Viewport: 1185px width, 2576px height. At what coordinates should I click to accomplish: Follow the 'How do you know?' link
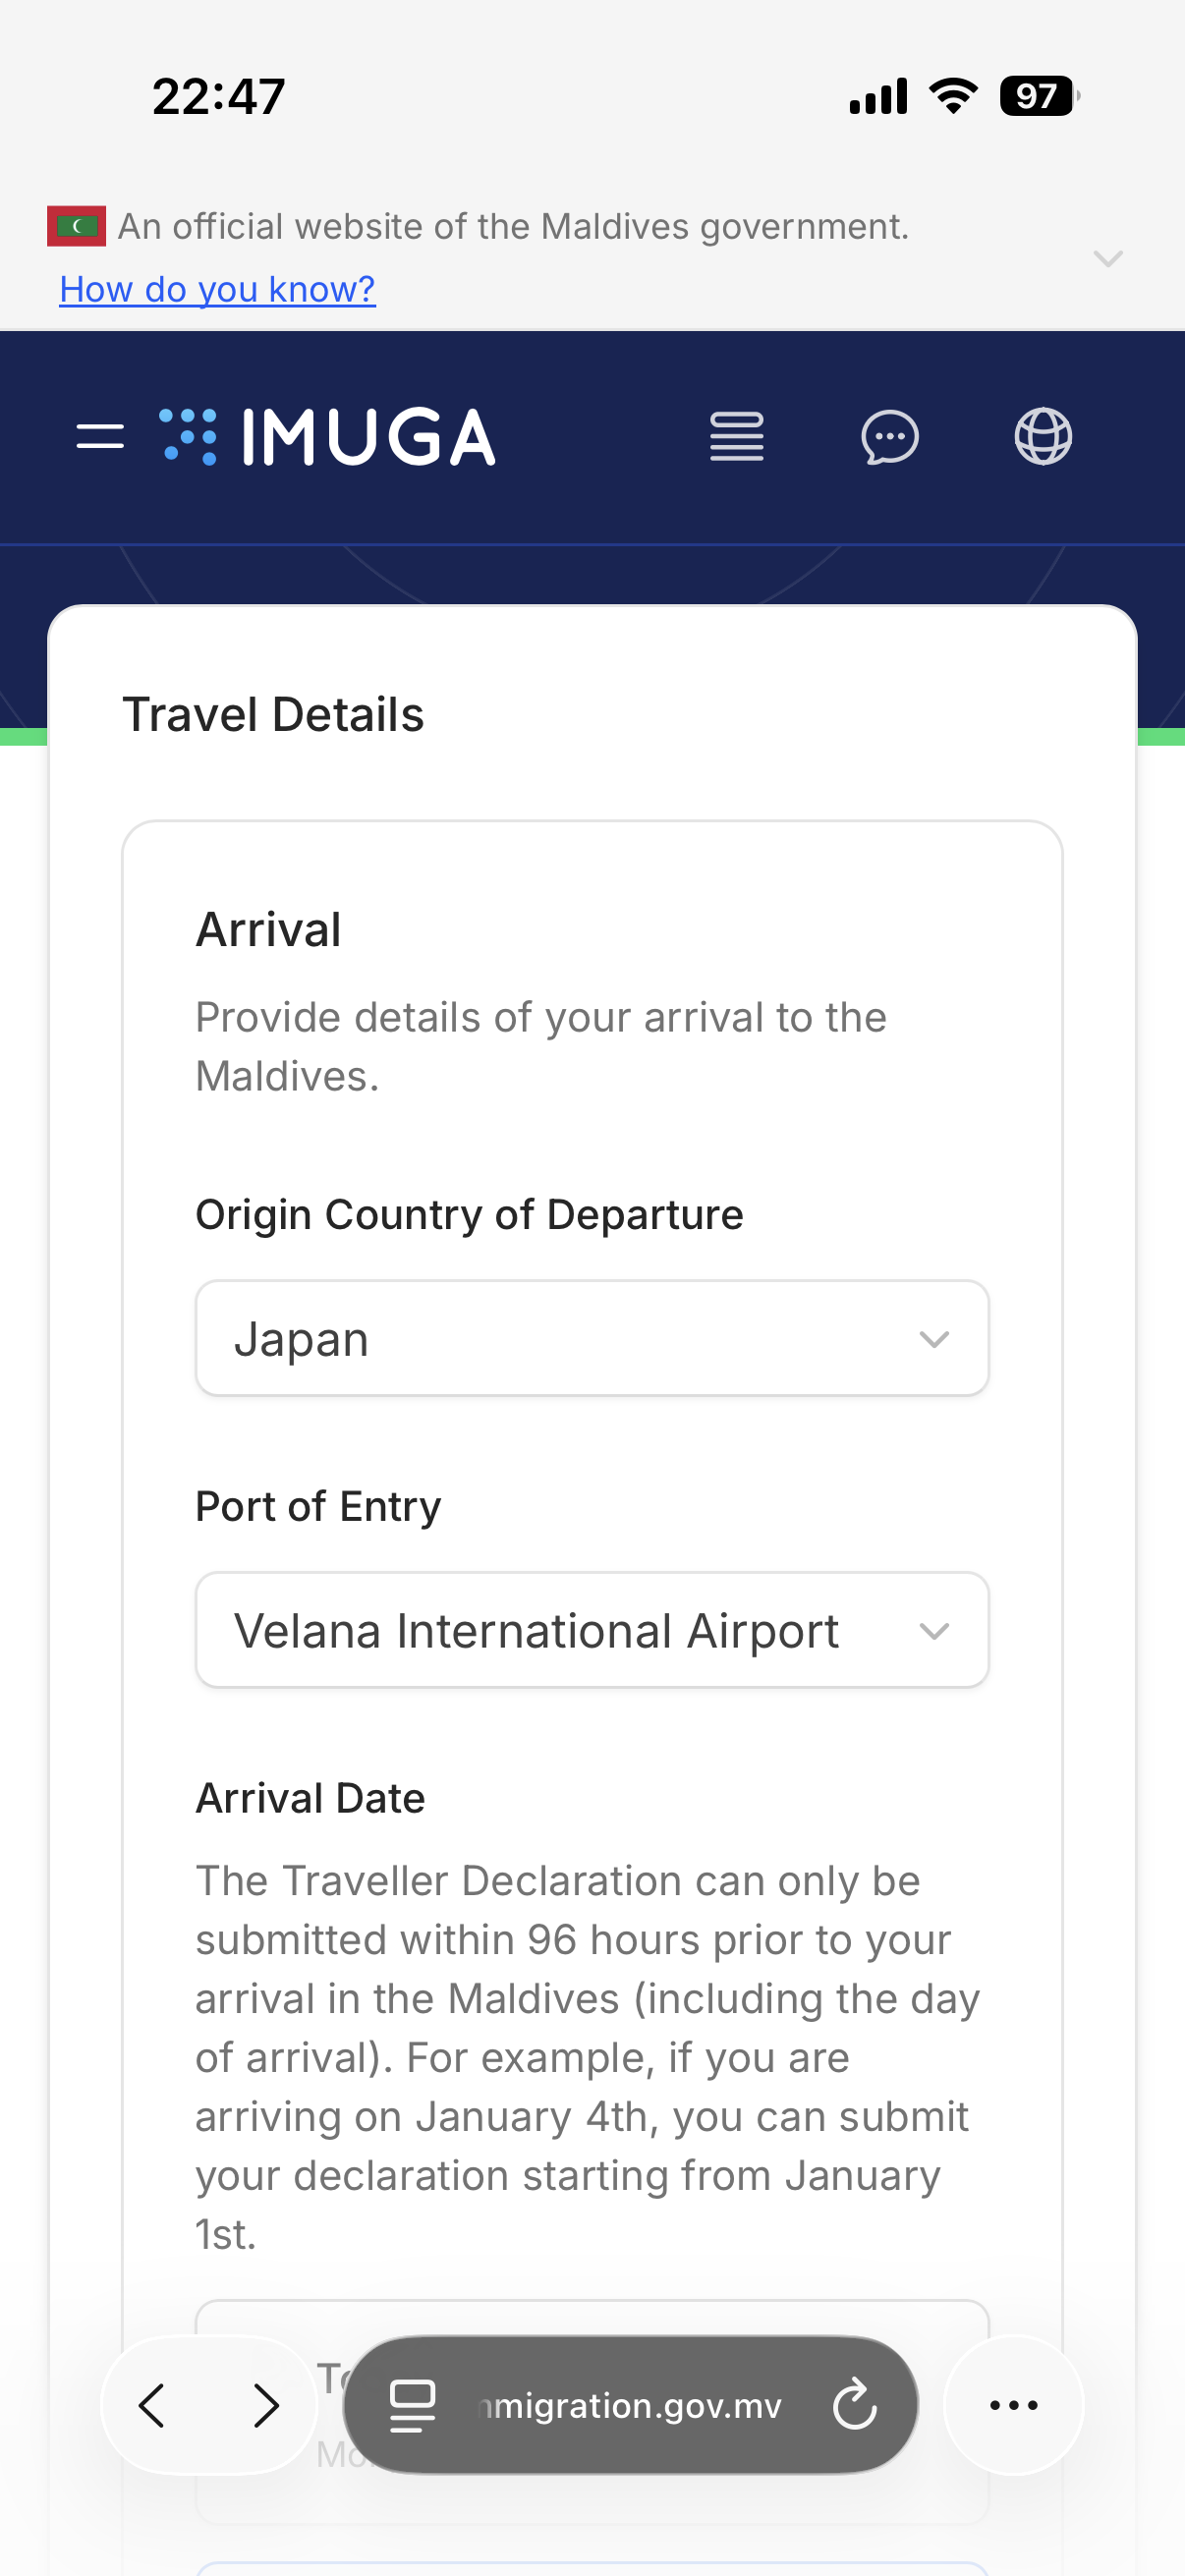click(217, 289)
